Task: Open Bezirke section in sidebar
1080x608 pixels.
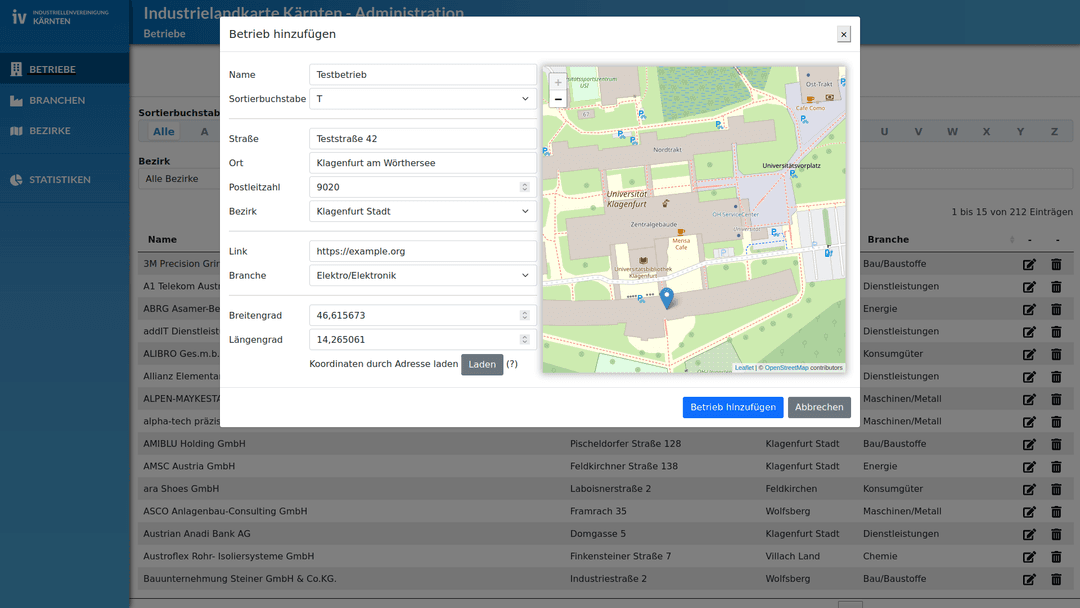Action: pos(64,130)
